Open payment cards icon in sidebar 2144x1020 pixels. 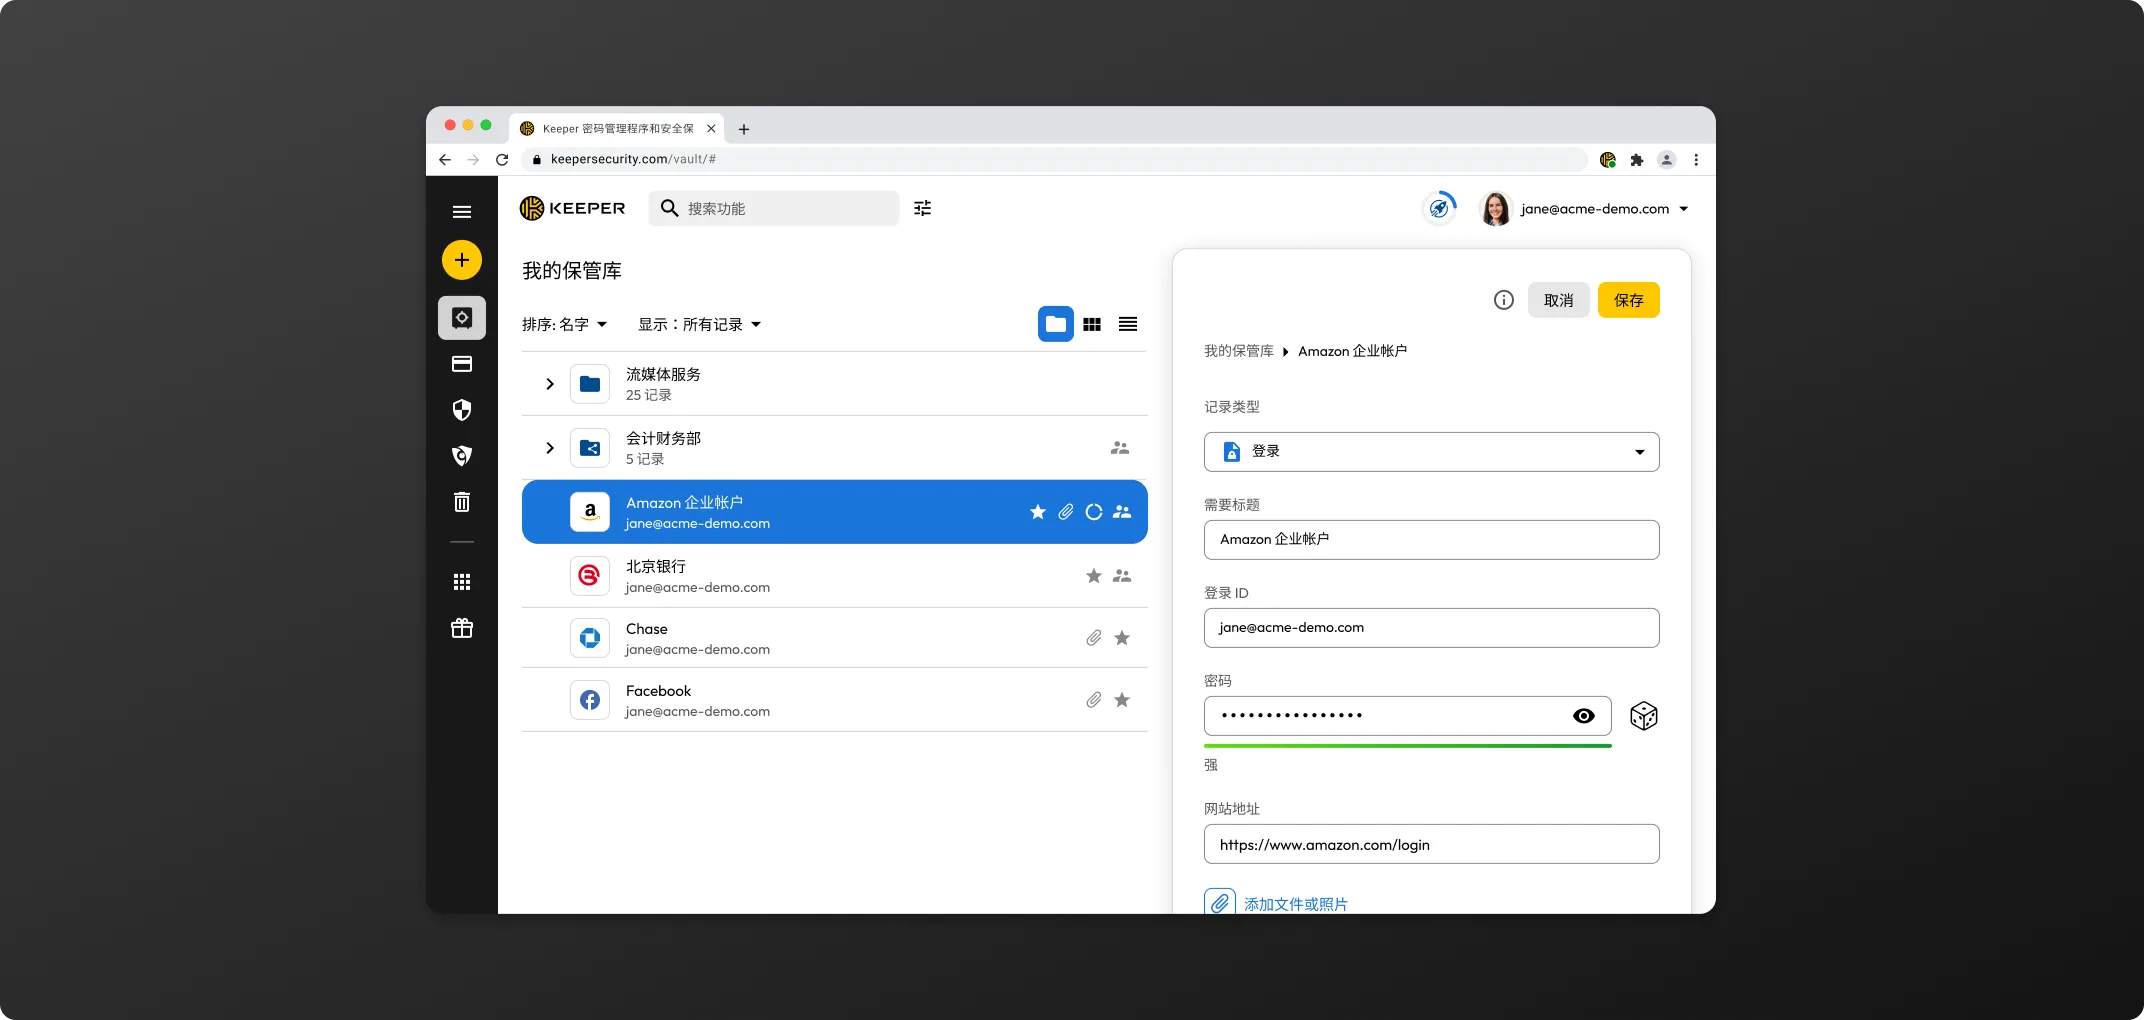point(461,364)
